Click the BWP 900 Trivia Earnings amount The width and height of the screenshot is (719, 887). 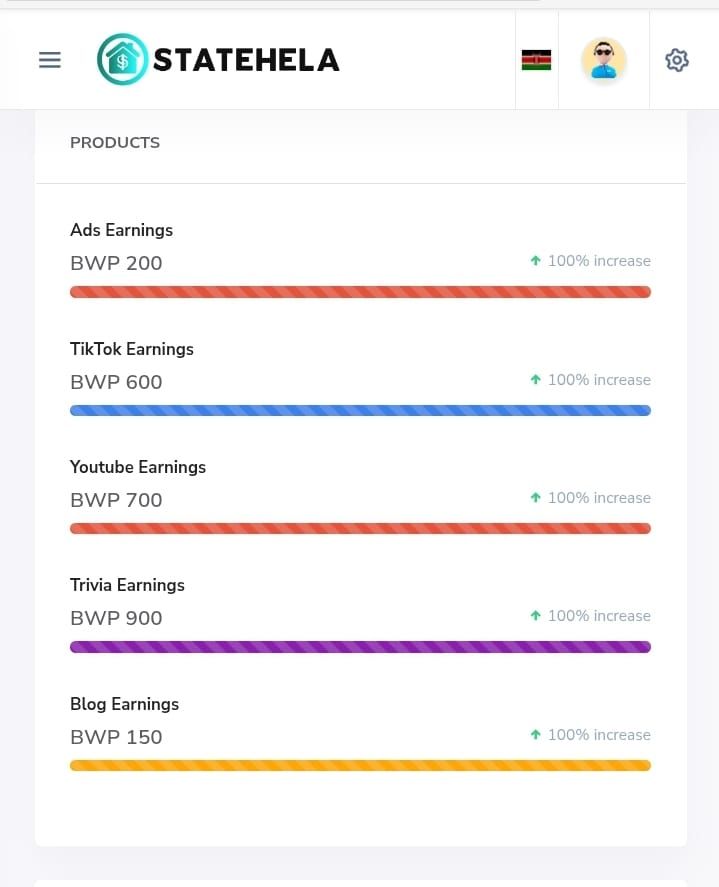tap(116, 618)
